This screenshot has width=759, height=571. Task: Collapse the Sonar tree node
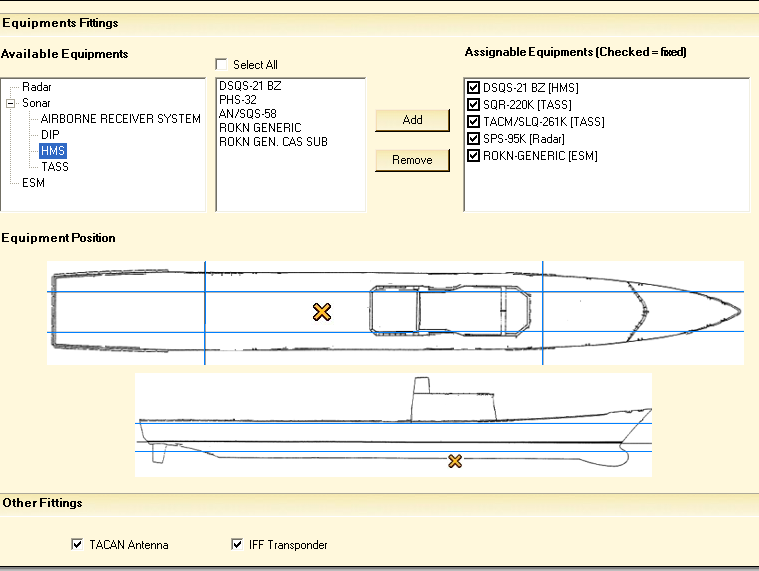(x=10, y=103)
